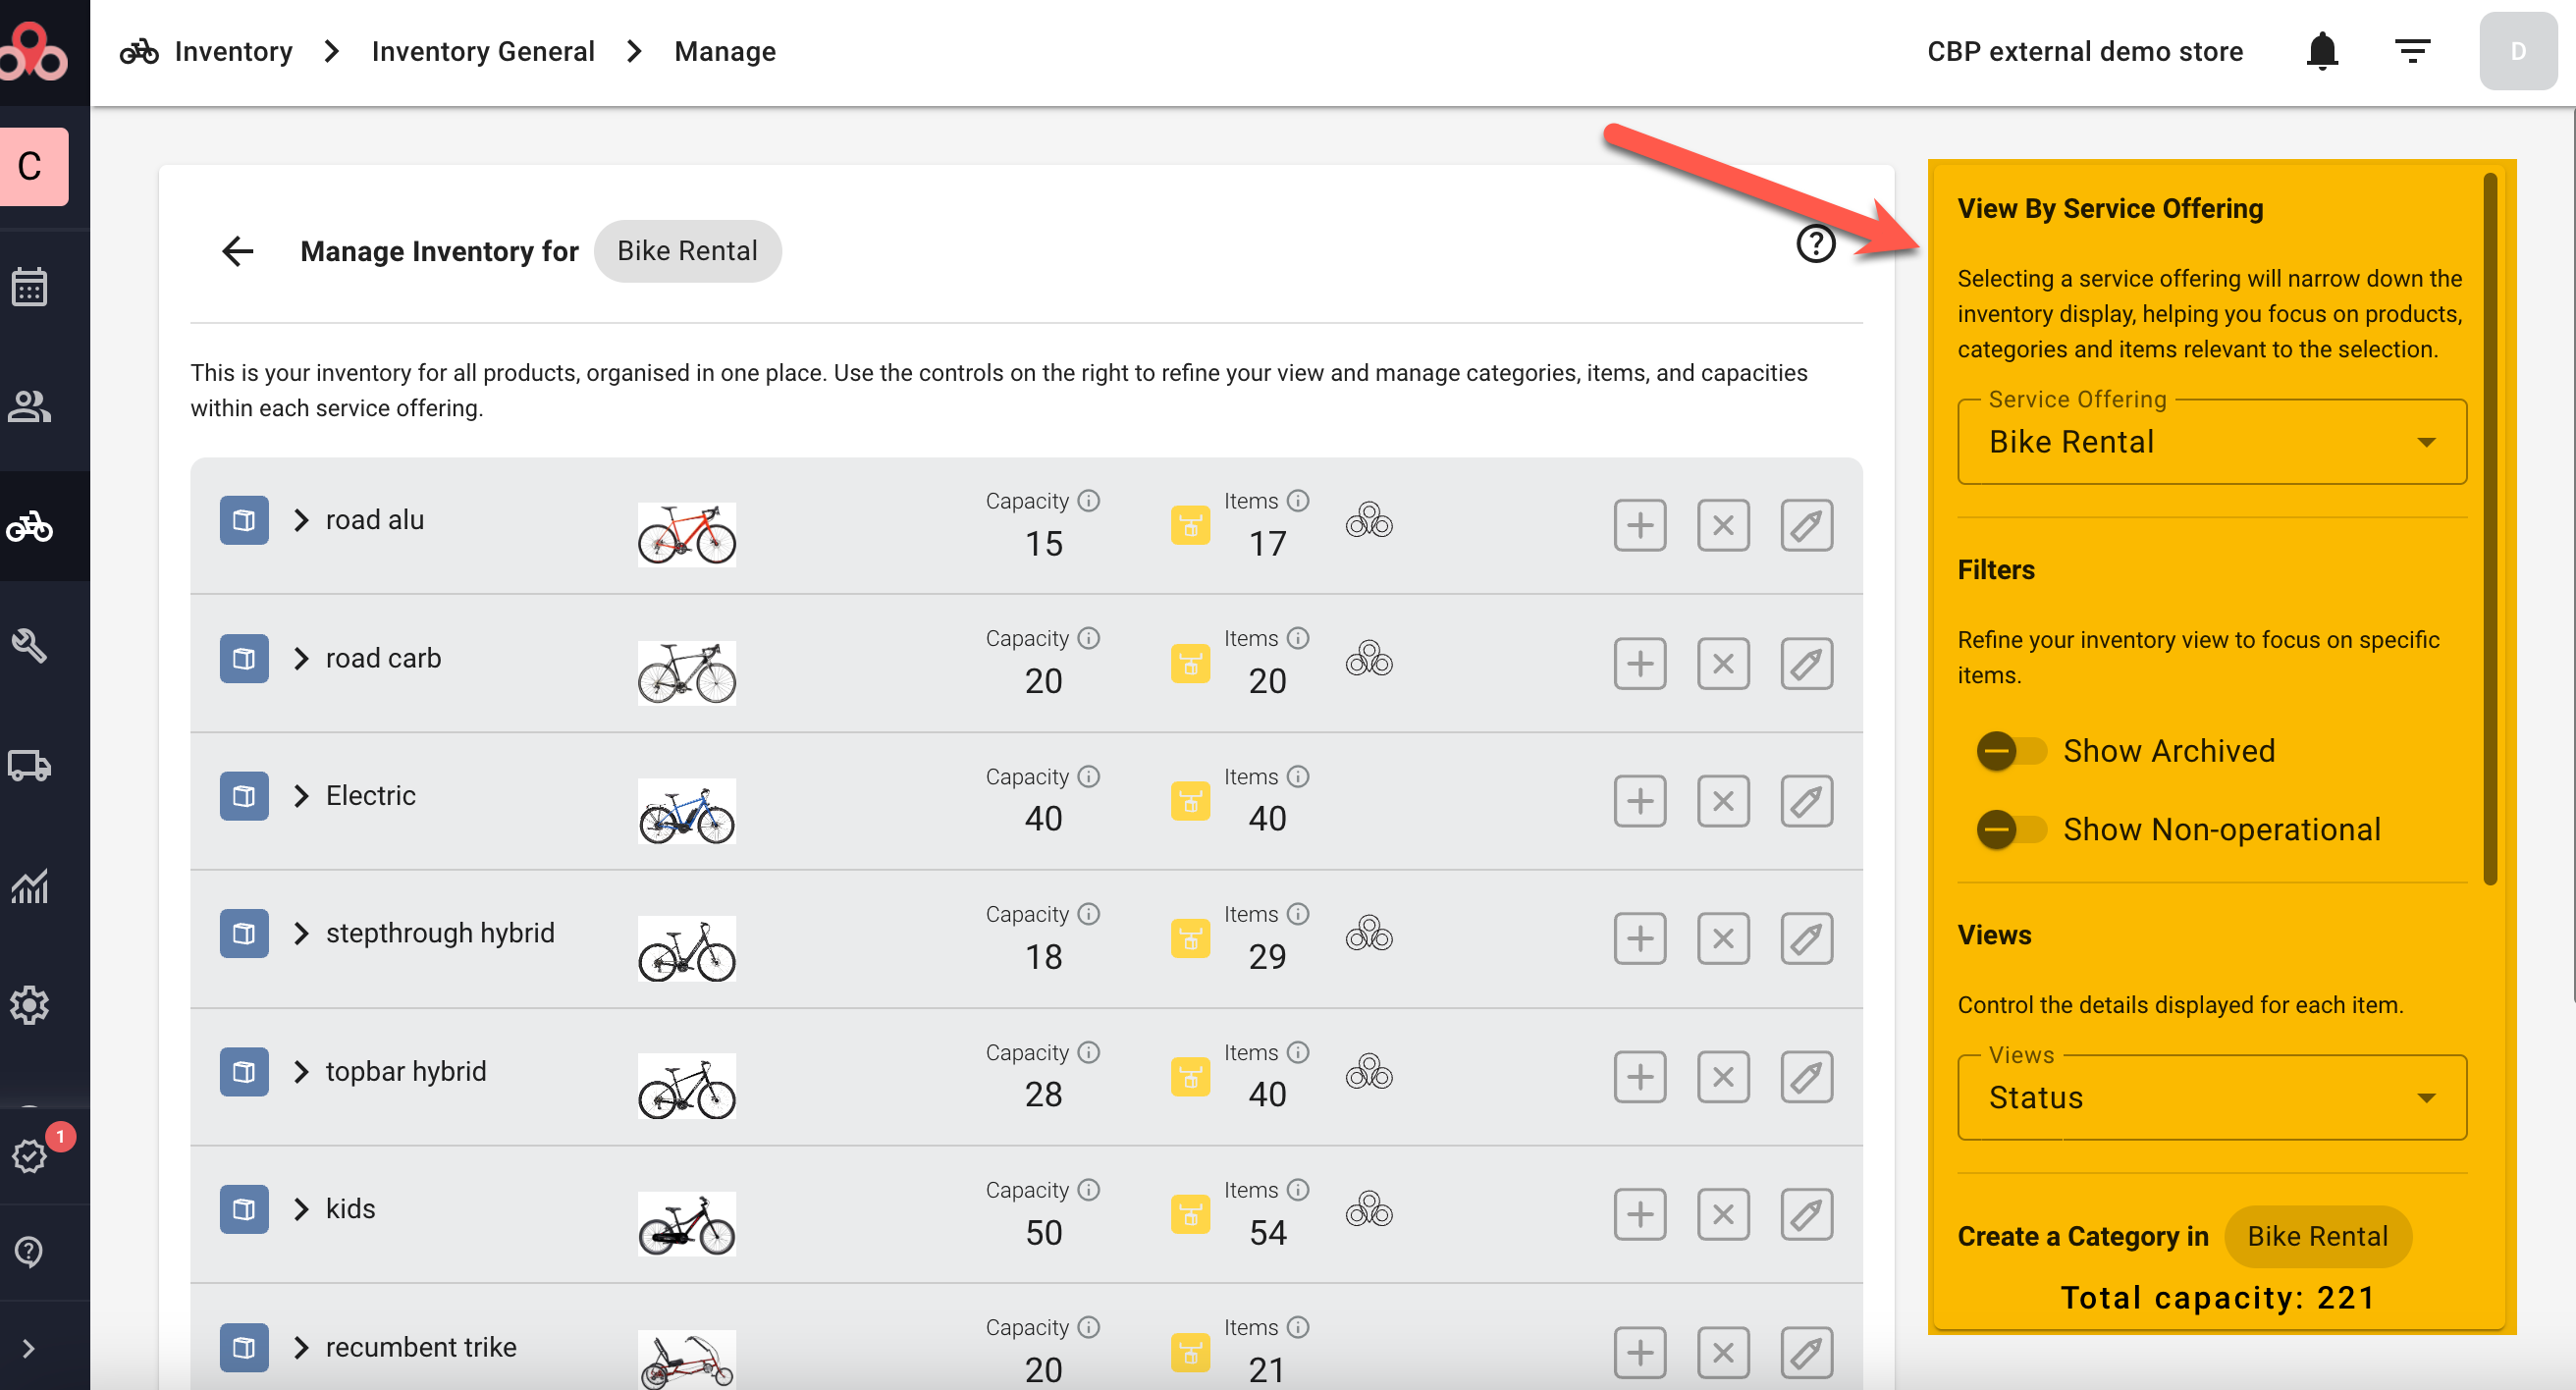Image resolution: width=2576 pixels, height=1390 pixels.
Task: Open the wrench maintenance icon in sidebar
Action: pos(30,646)
